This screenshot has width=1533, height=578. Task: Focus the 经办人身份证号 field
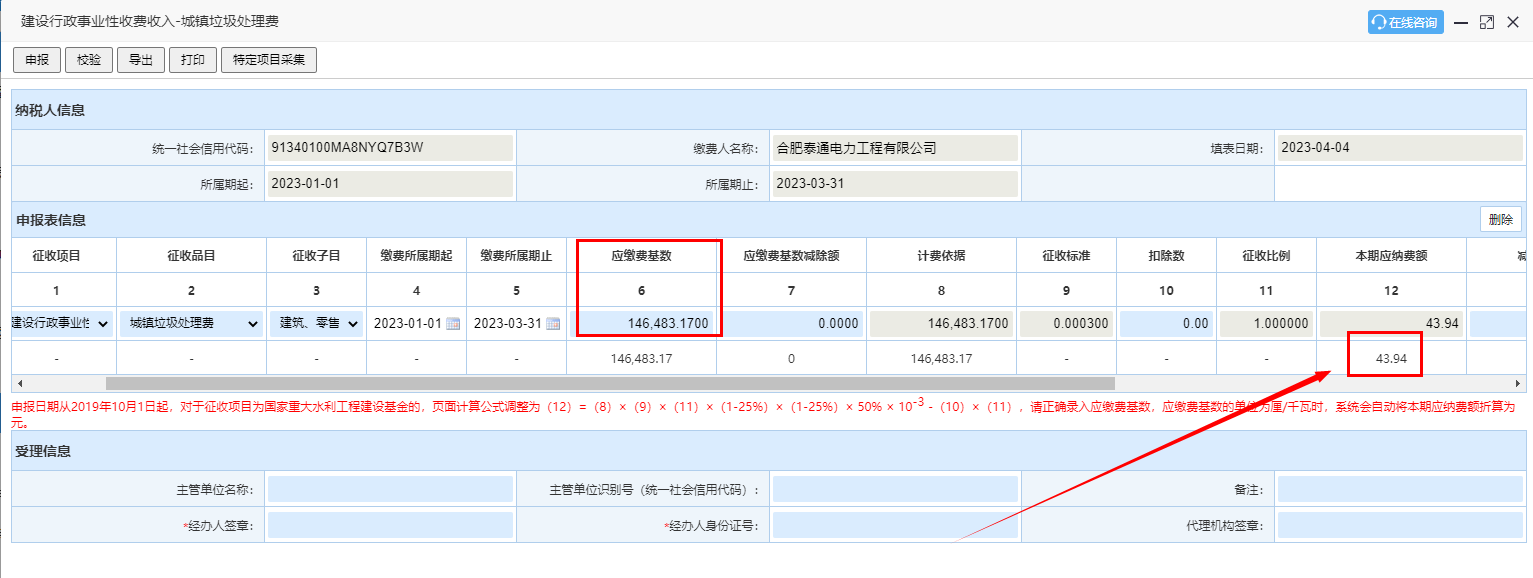[x=895, y=525]
